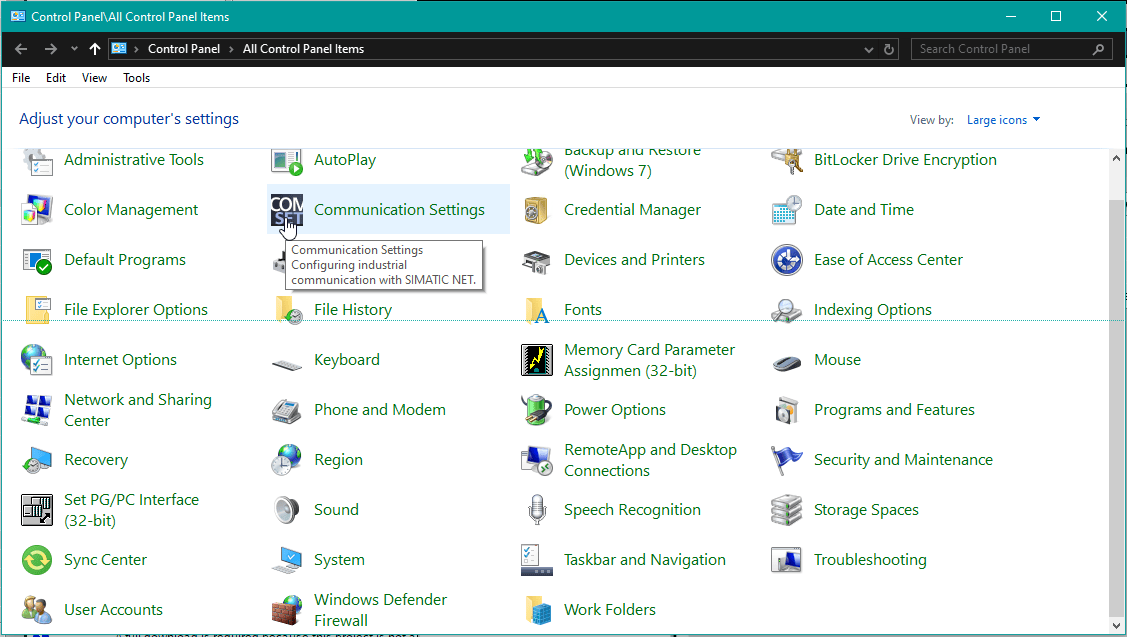Open the Communication Settings COM SET icon
The image size is (1127, 637).
pos(287,210)
